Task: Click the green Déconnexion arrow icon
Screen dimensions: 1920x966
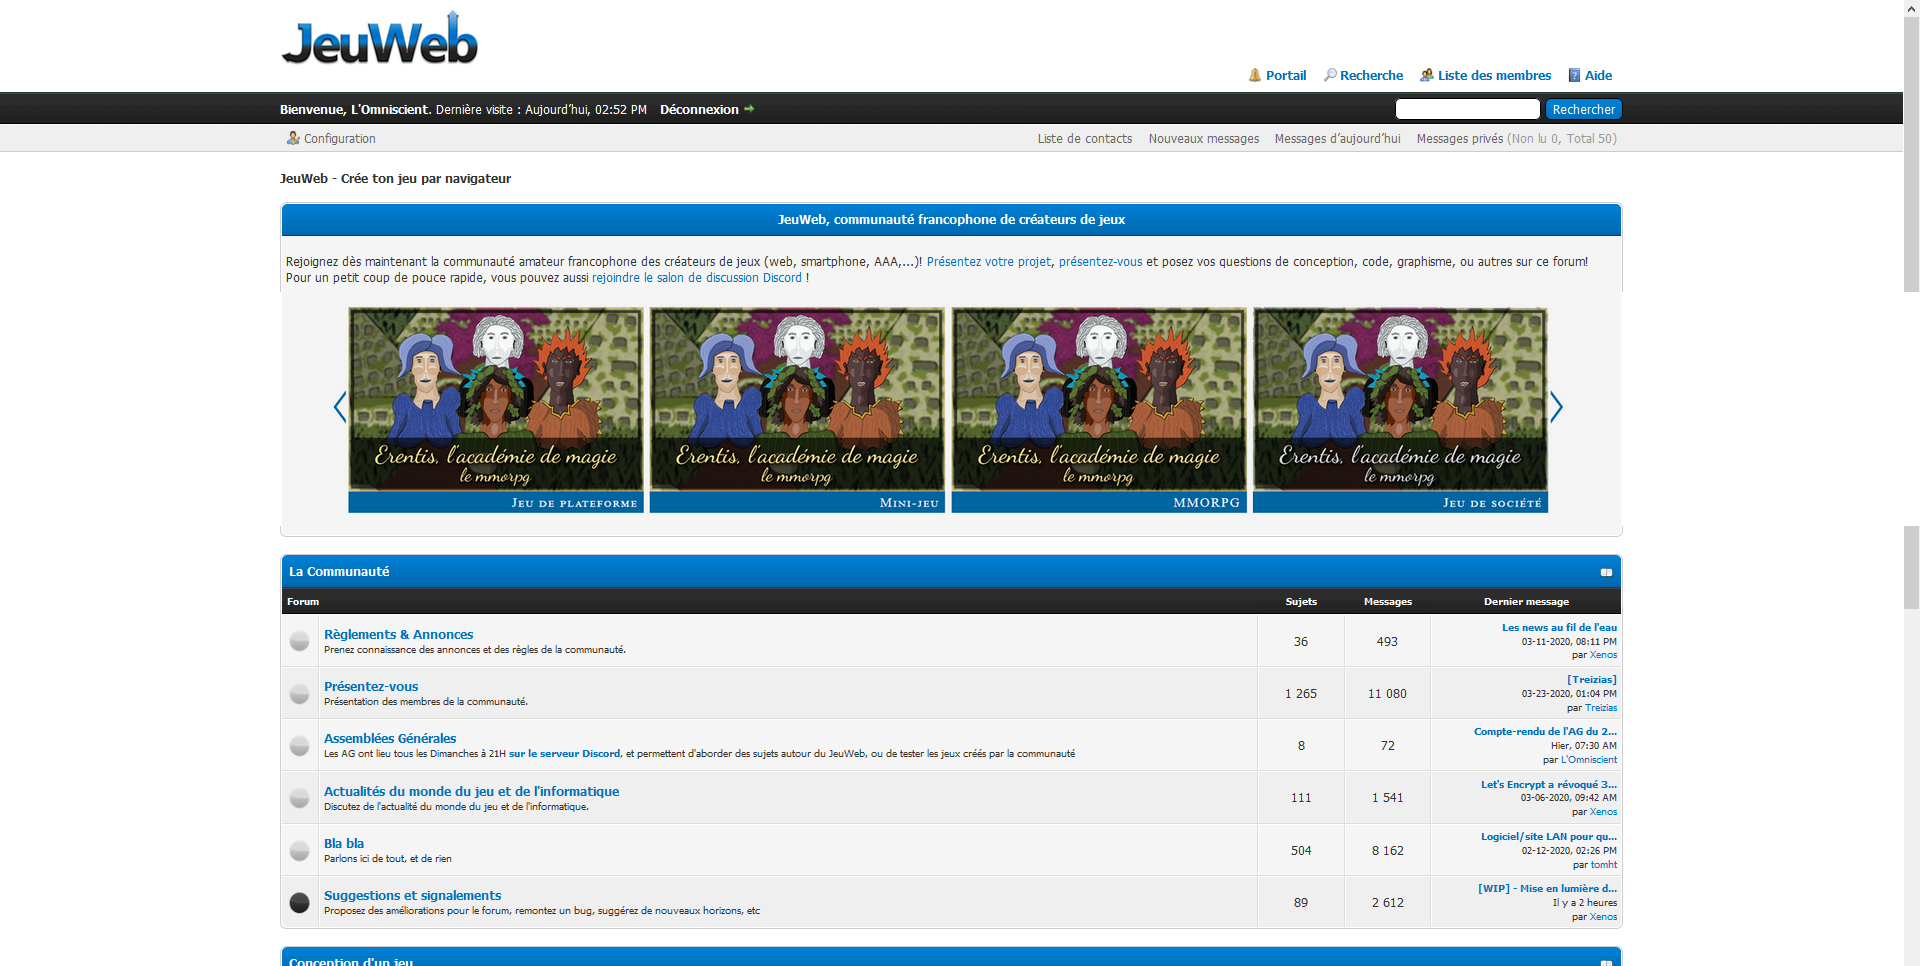Action: pos(749,109)
